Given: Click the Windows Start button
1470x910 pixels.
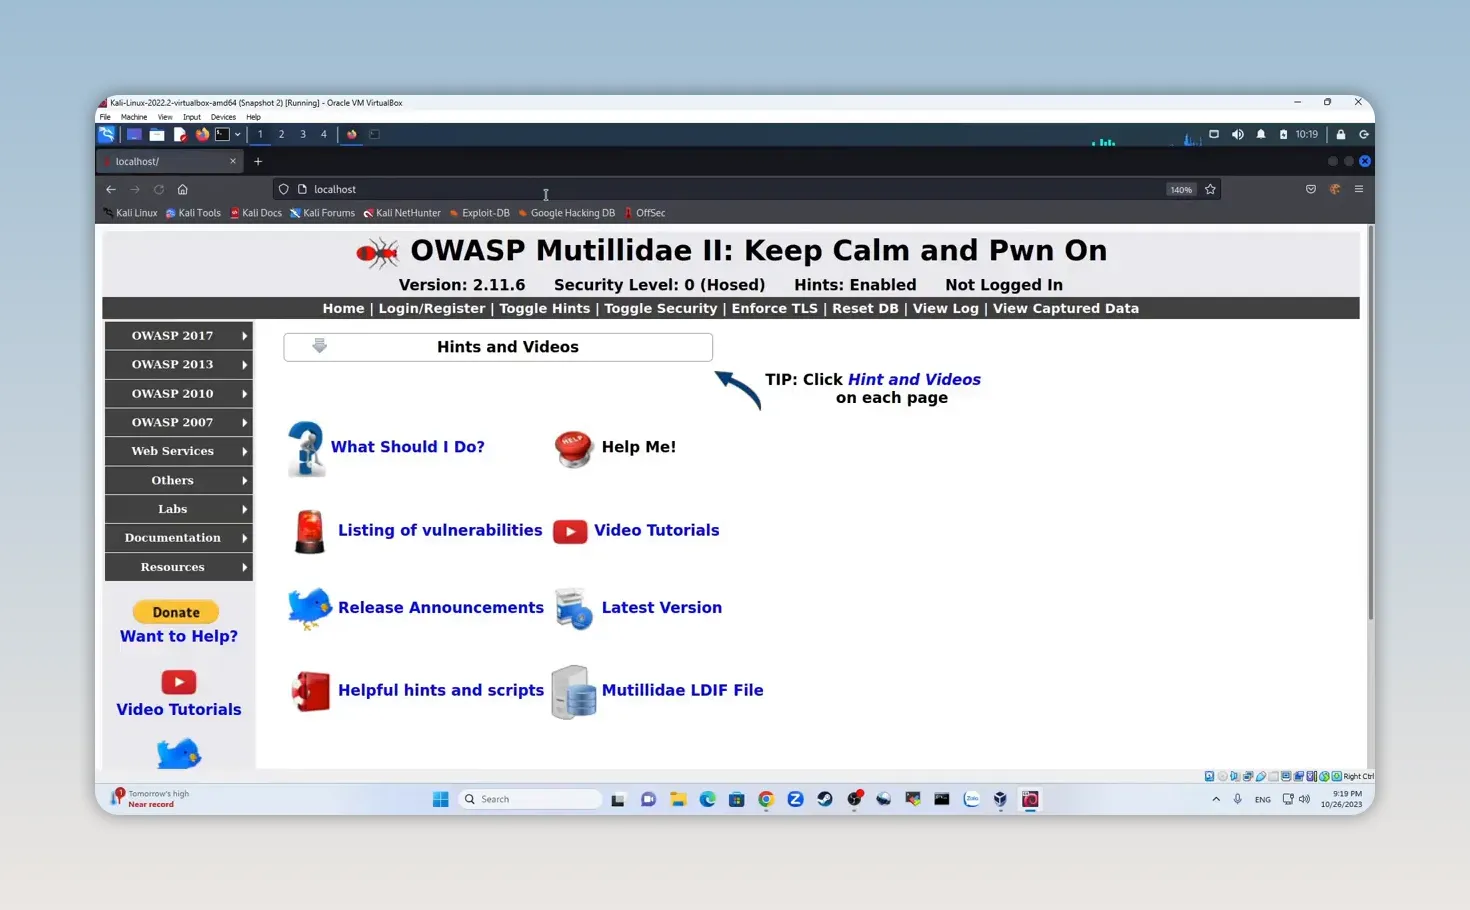Looking at the screenshot, I should (440, 799).
